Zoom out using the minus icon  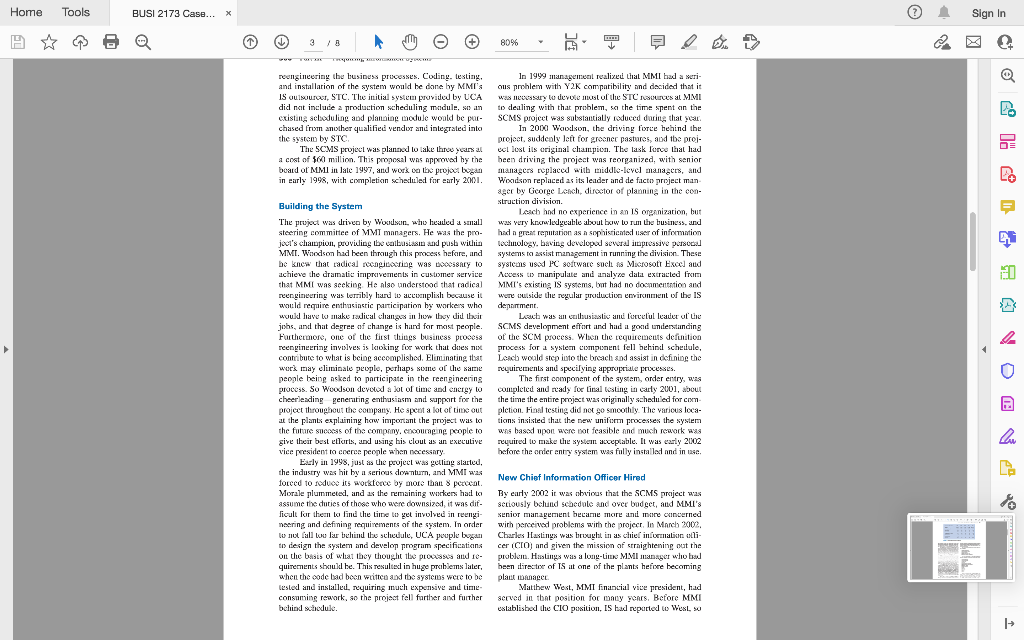pos(441,42)
